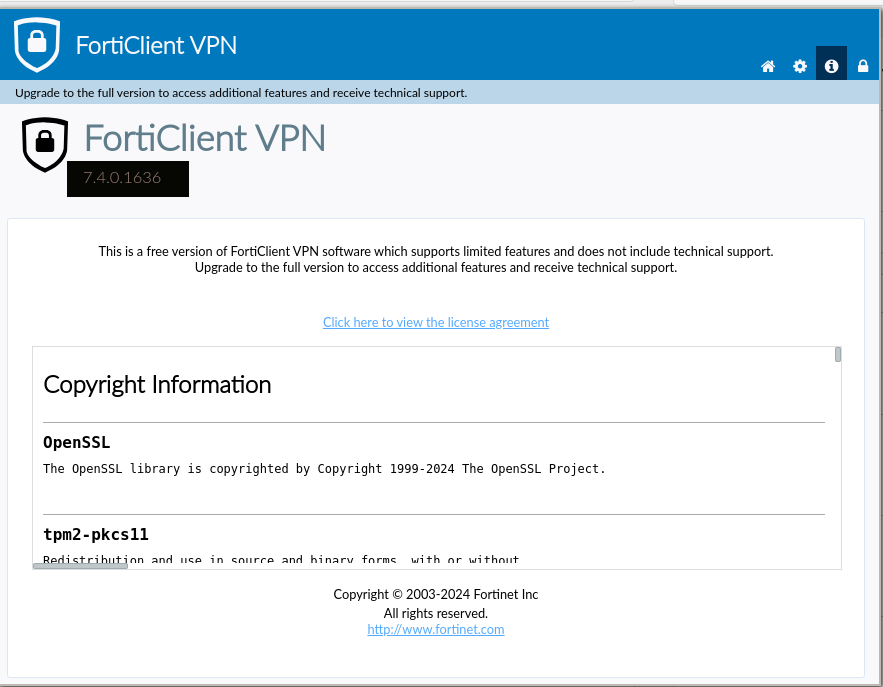Open the Settings gear icon

[x=800, y=66]
